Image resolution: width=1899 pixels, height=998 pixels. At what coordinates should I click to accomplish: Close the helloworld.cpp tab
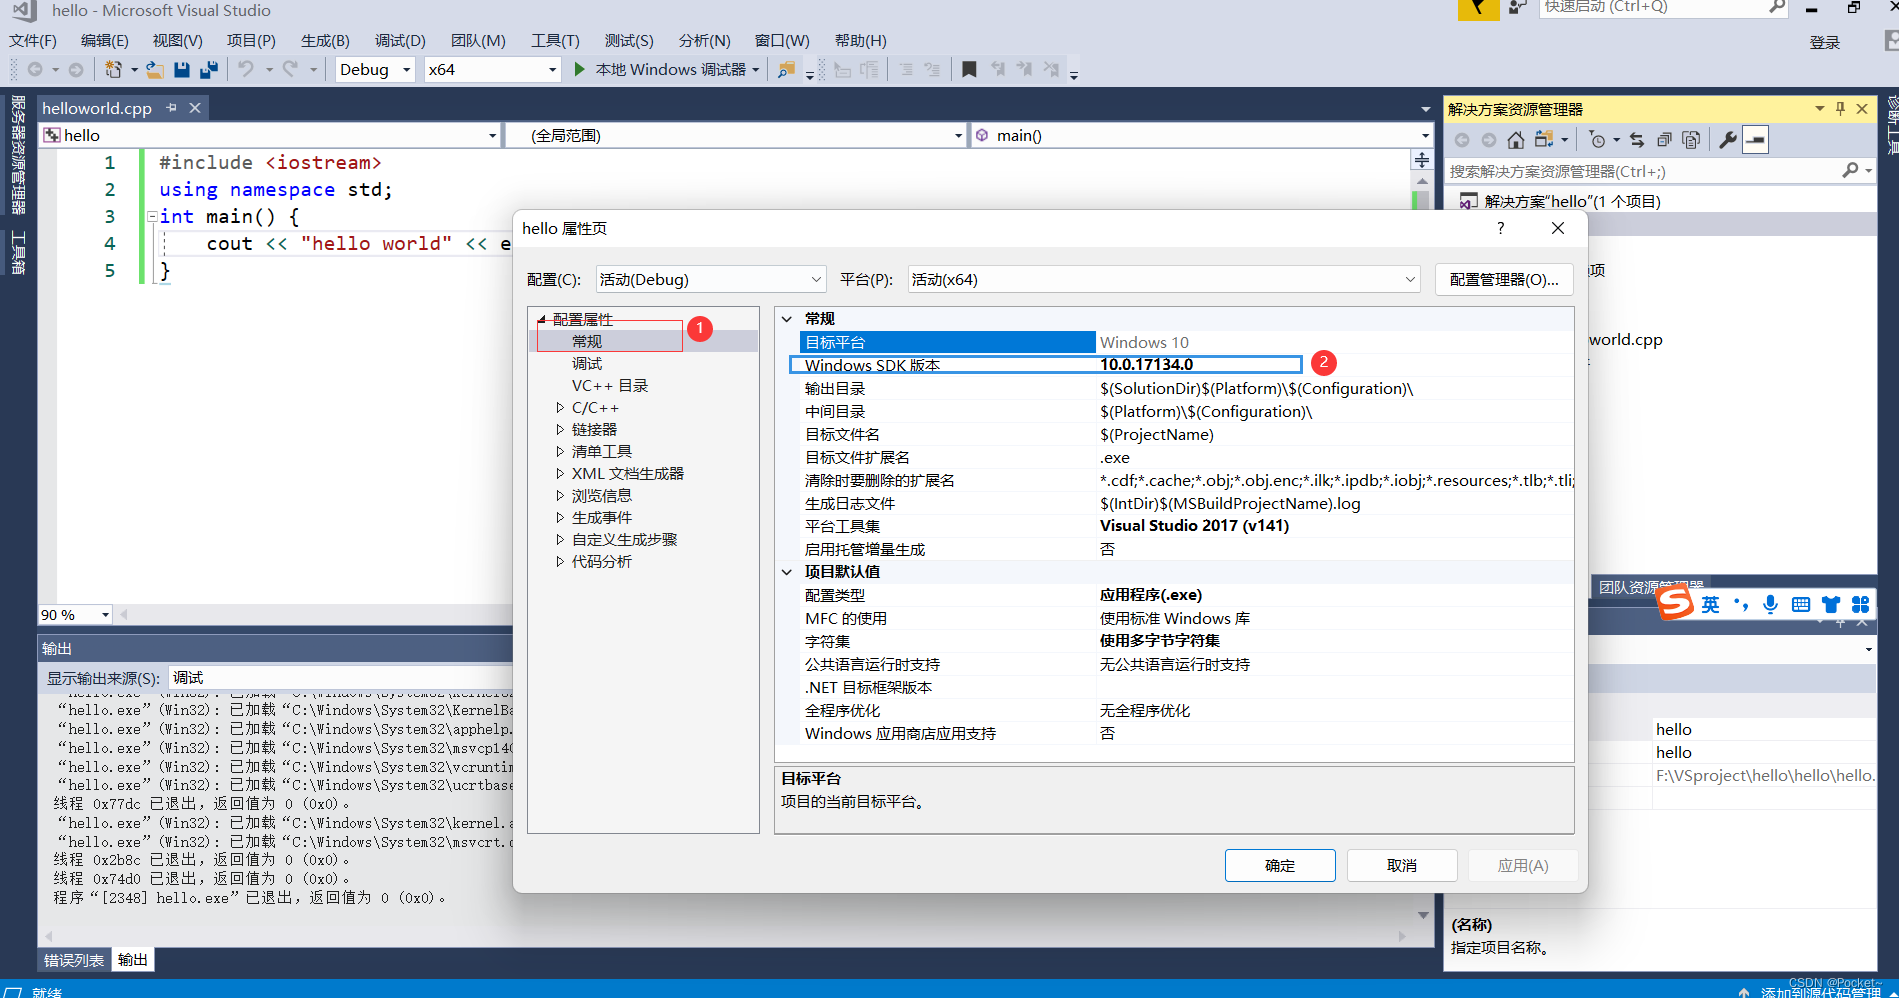195,108
